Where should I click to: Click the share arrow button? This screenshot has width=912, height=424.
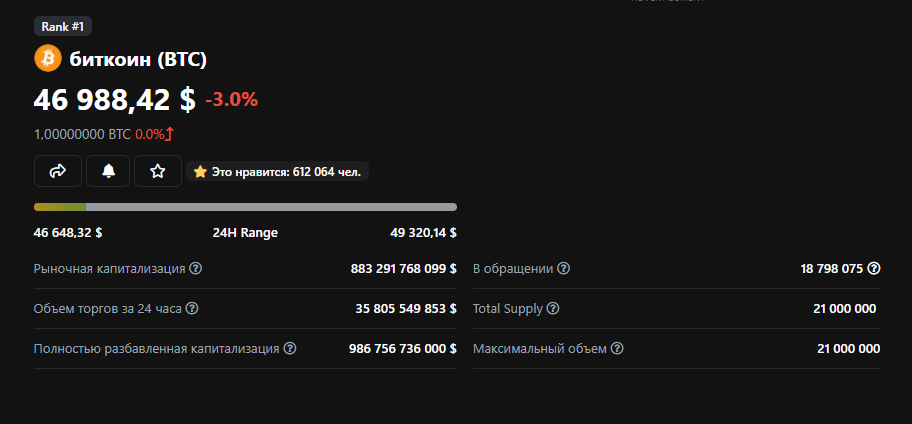point(58,171)
